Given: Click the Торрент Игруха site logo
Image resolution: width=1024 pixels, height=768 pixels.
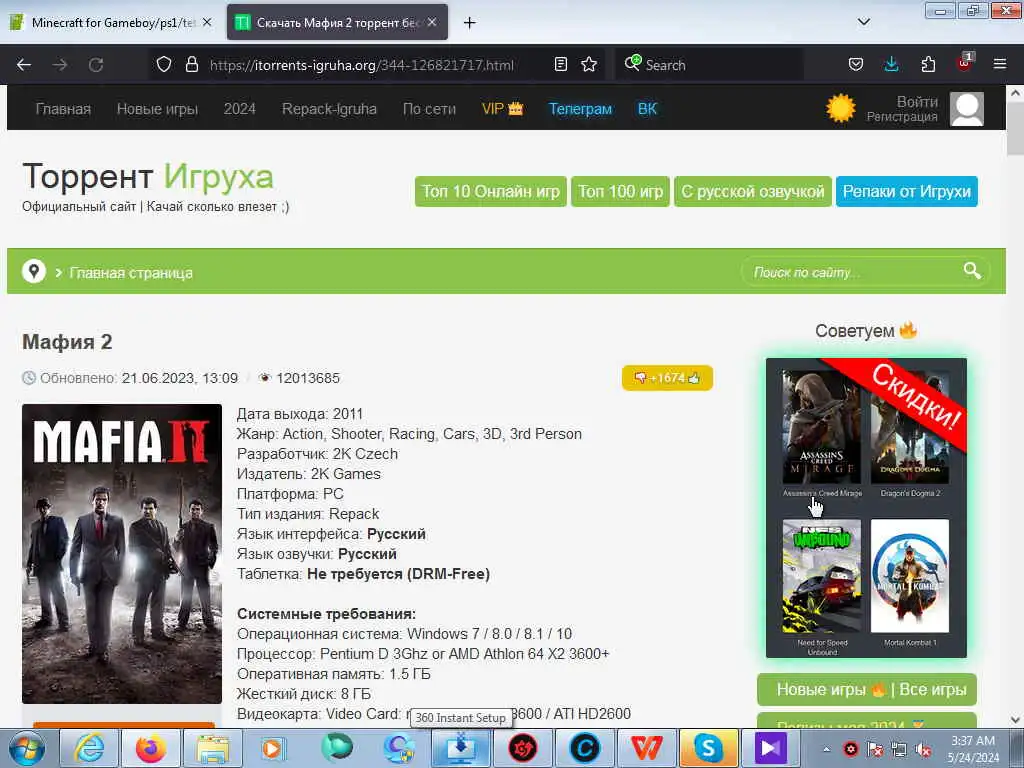Looking at the screenshot, I should [x=148, y=176].
